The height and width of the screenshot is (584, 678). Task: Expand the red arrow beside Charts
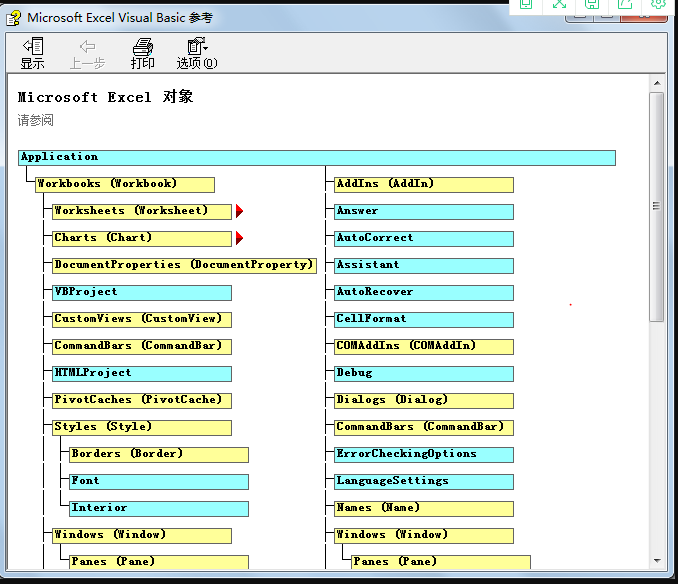tap(240, 238)
